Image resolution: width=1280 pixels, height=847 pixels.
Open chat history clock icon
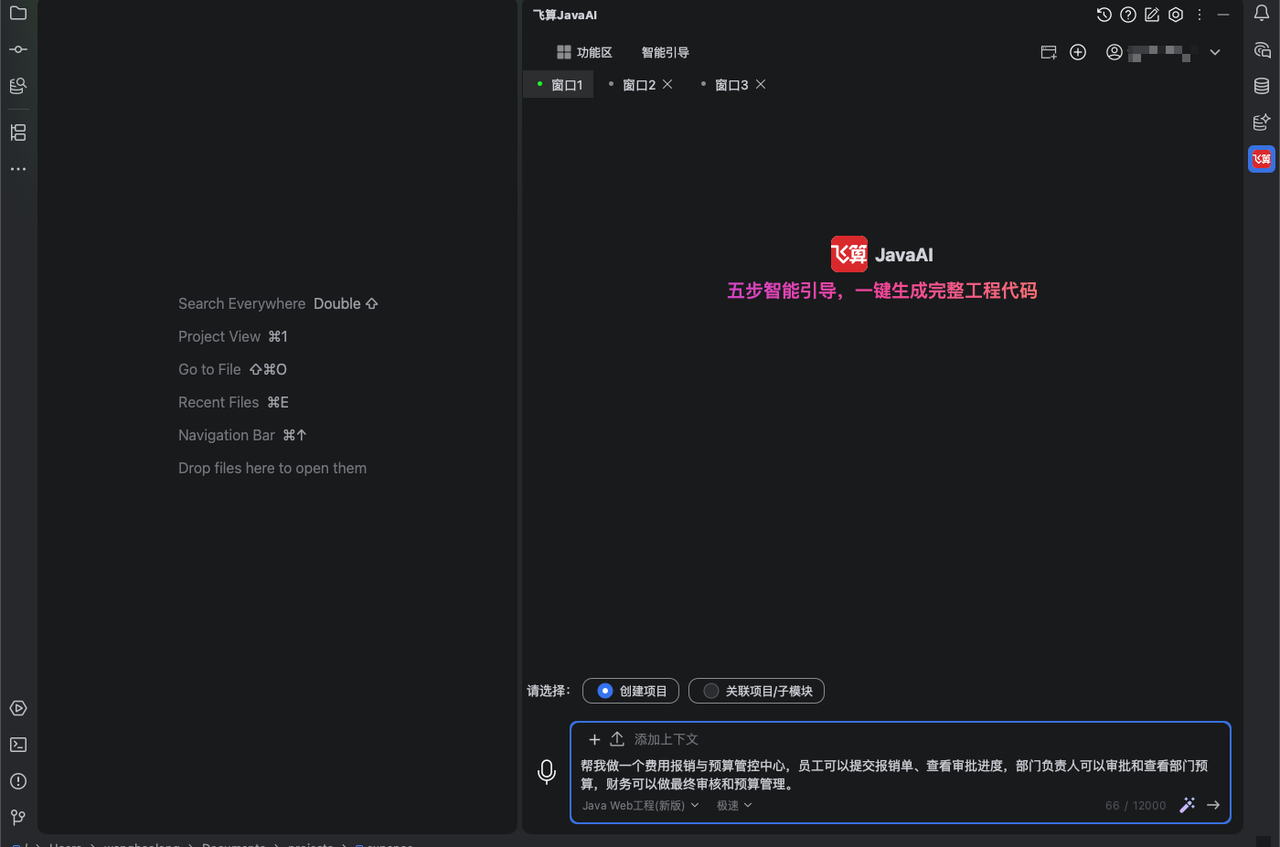[x=1104, y=15]
